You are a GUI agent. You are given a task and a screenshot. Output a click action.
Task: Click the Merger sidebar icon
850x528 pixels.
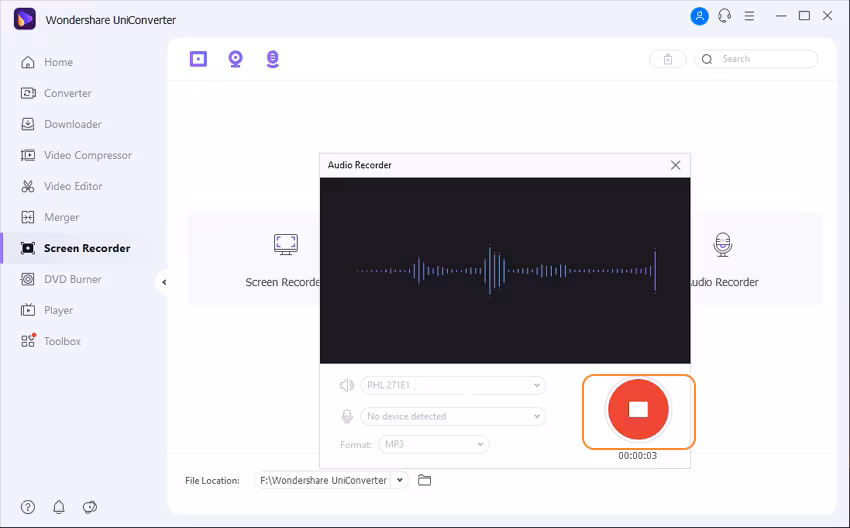tap(28, 217)
